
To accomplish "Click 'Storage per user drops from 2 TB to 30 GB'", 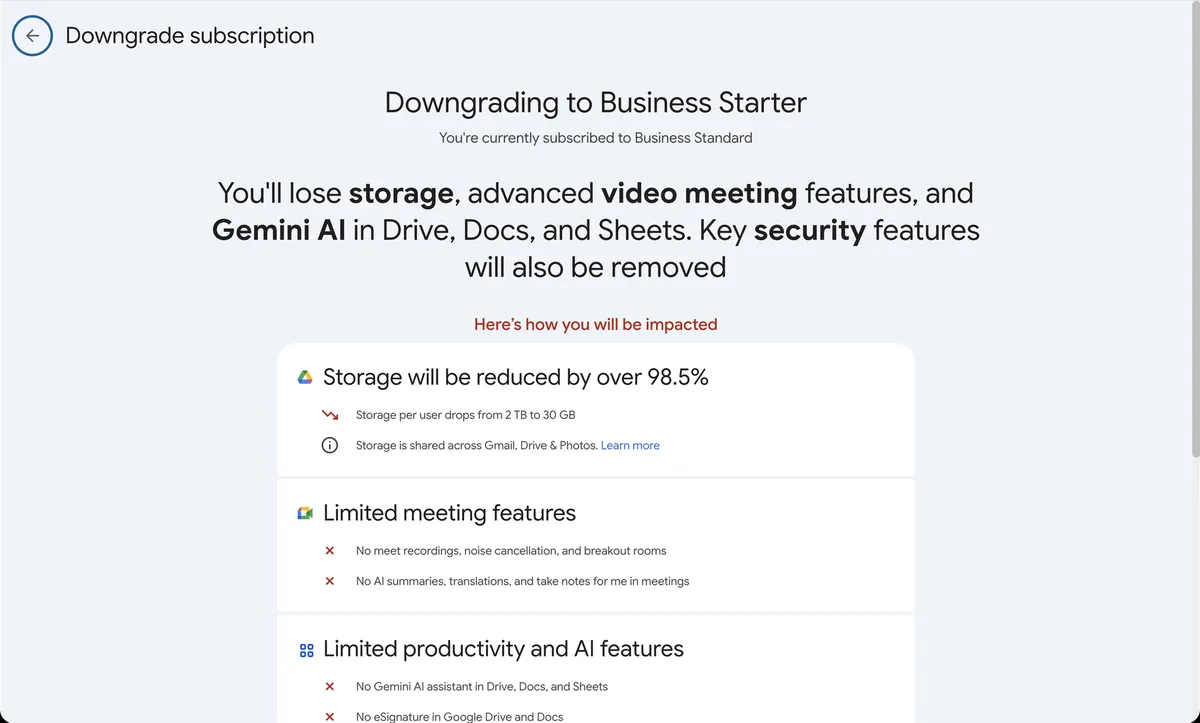I will click(466, 414).
